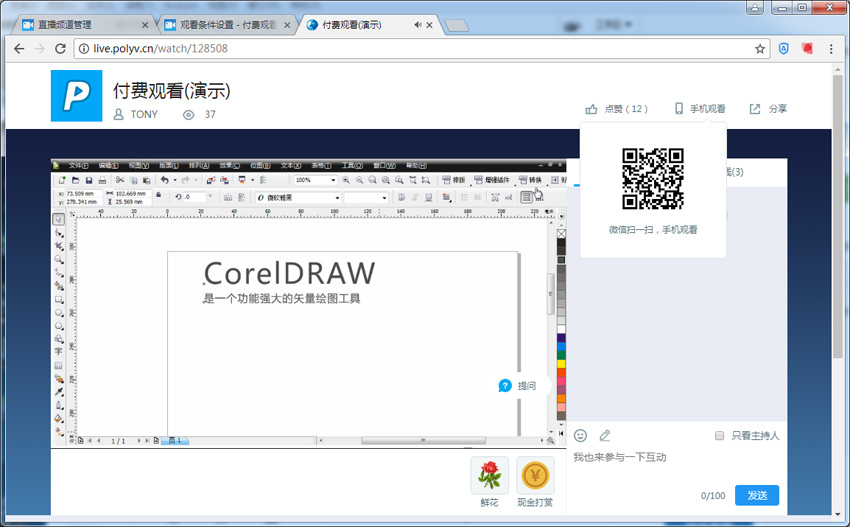Click the chat message input field

[x=670, y=458]
